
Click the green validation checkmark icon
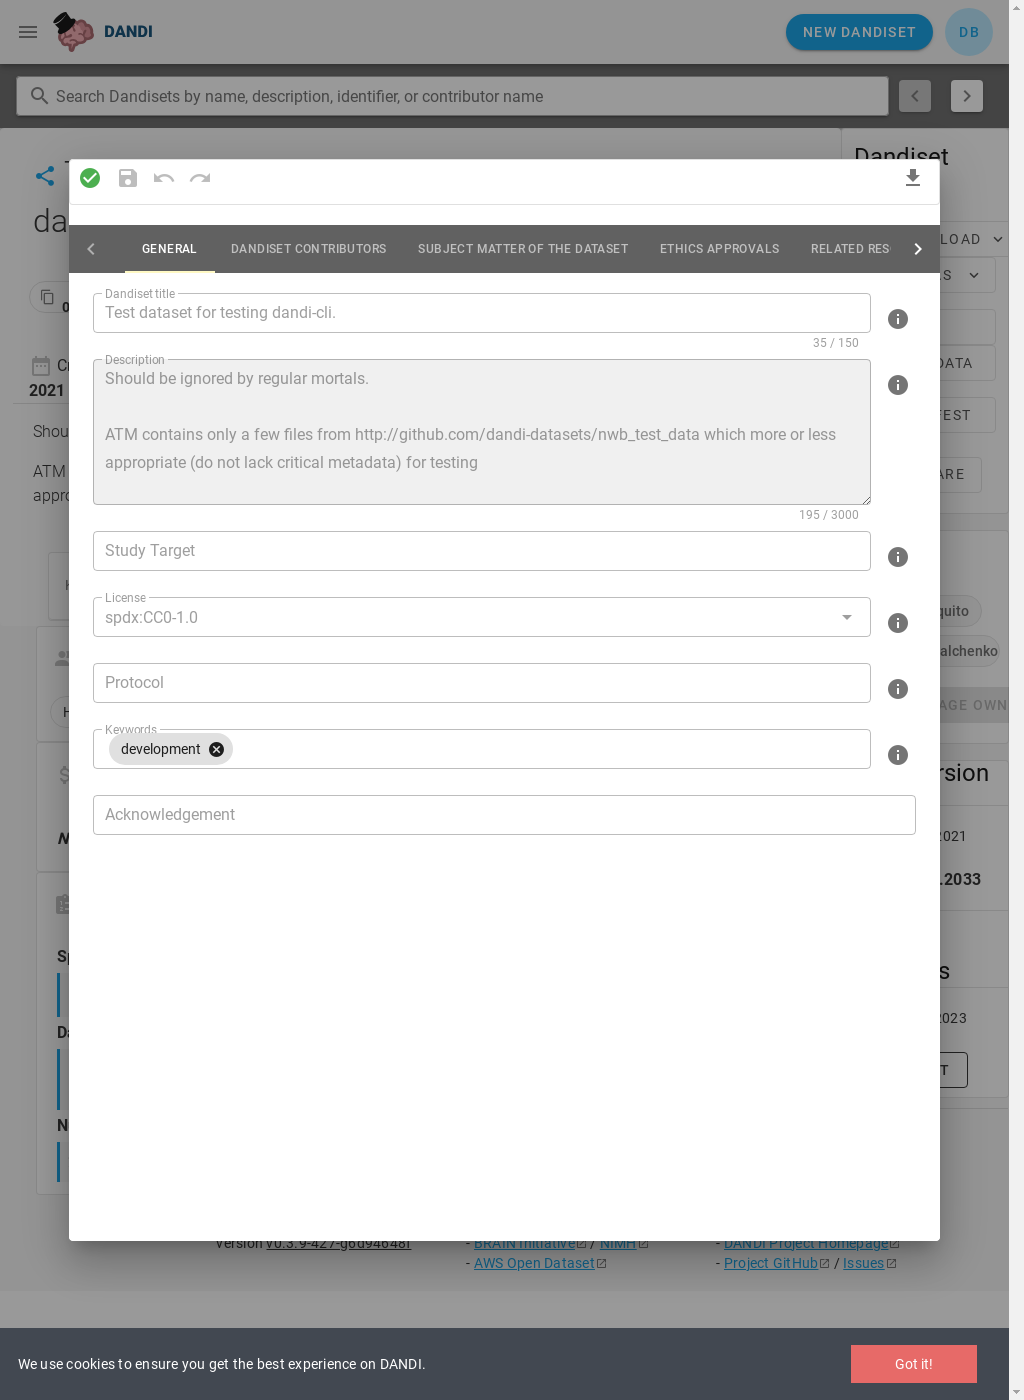coord(90,178)
